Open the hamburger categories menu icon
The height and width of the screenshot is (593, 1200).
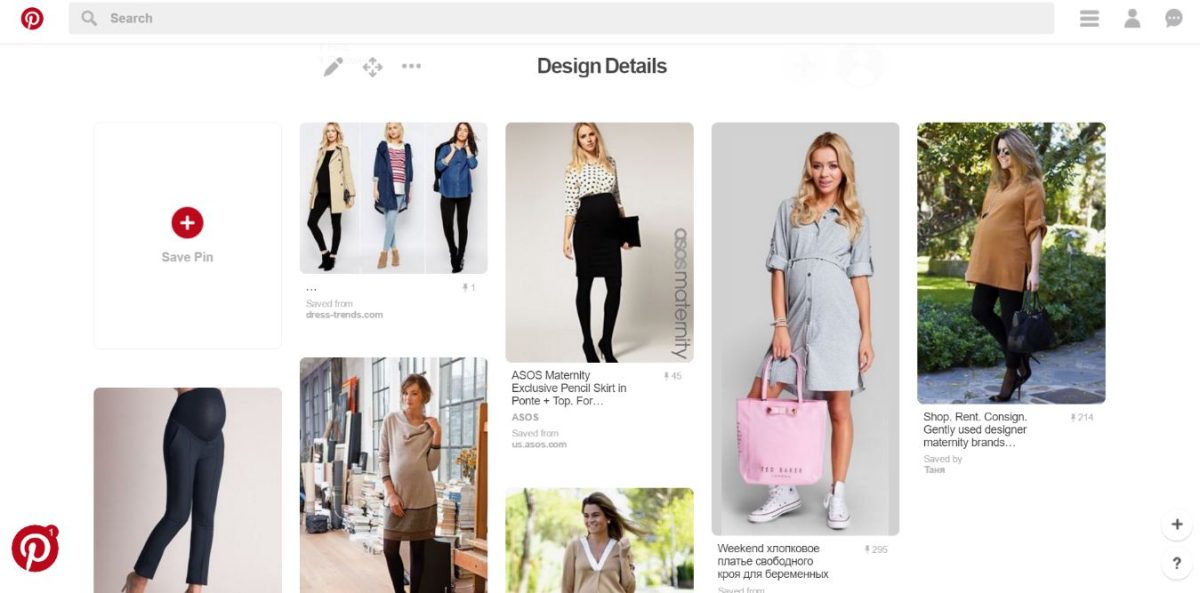pos(1089,18)
